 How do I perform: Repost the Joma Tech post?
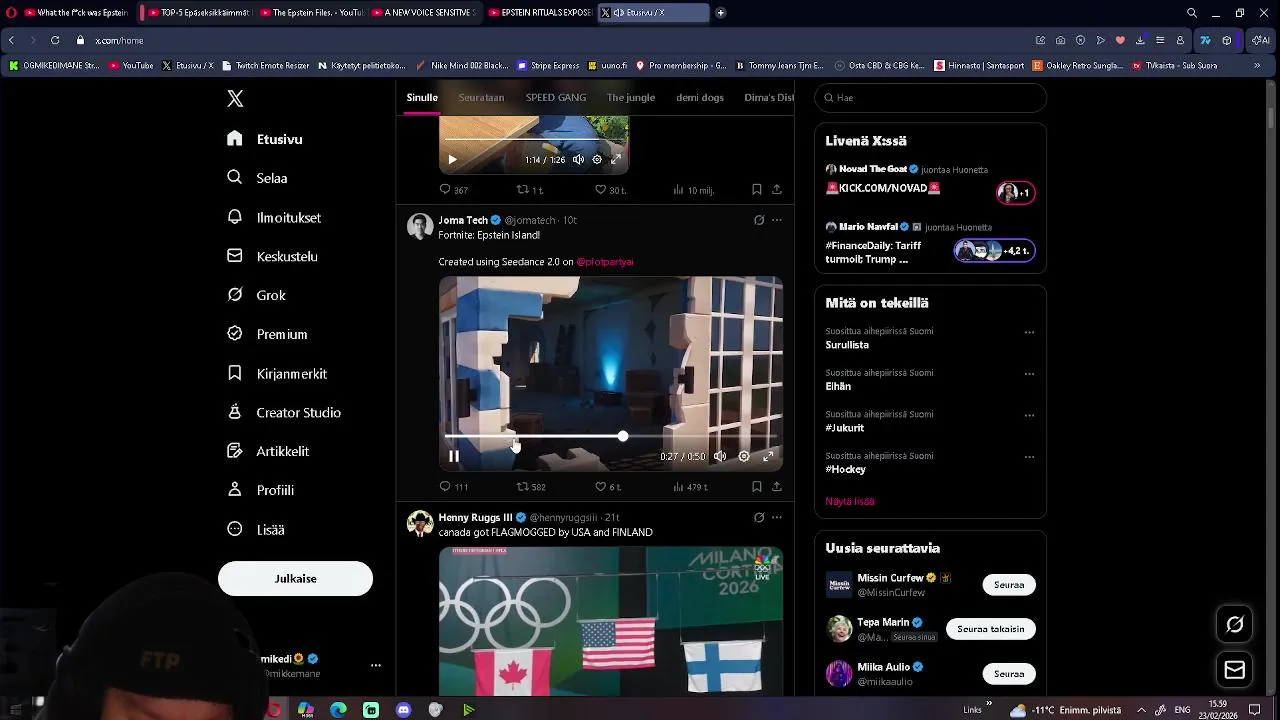[531, 487]
